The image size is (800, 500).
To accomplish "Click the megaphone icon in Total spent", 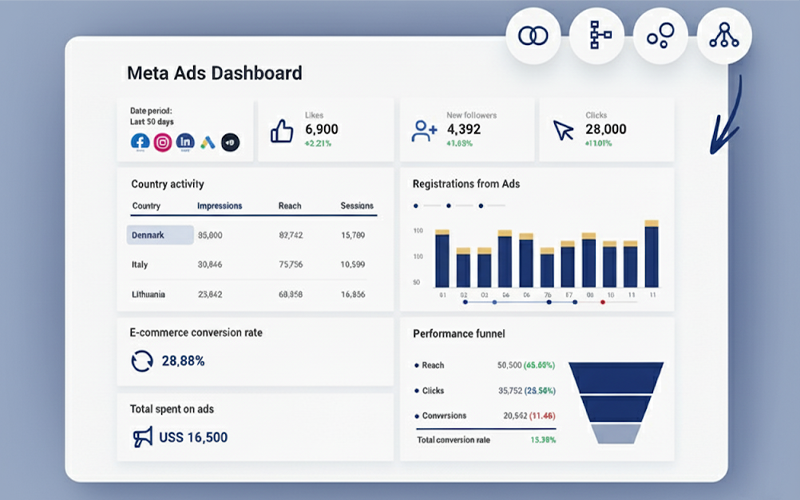I will pyautogui.click(x=143, y=437).
